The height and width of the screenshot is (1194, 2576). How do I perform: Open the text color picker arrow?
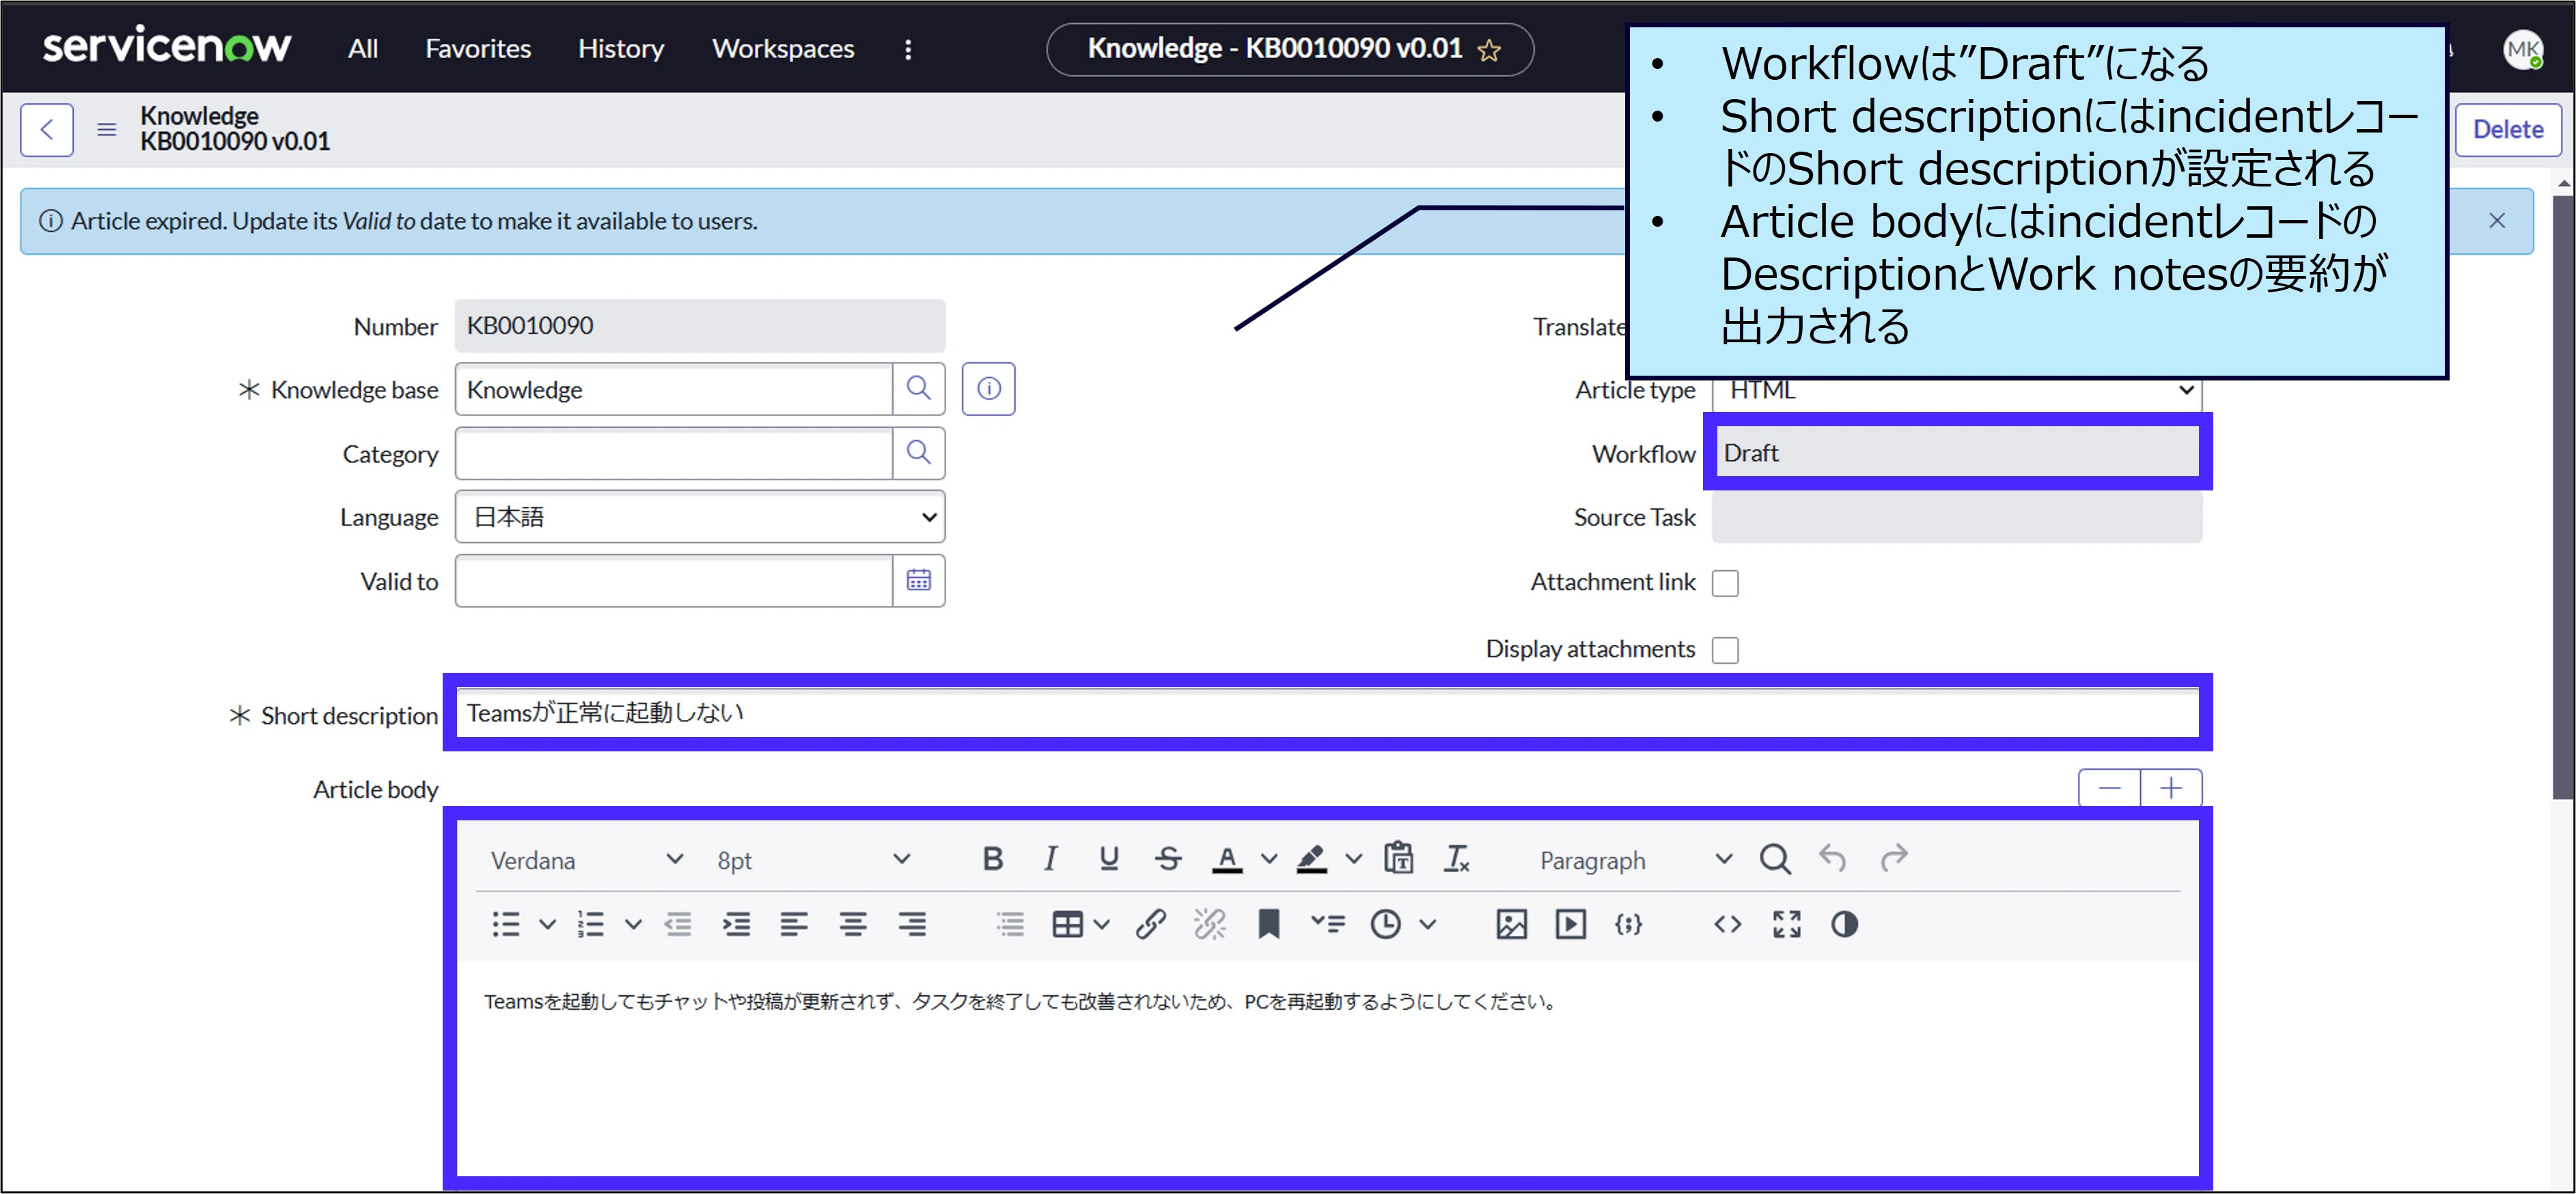(1269, 859)
